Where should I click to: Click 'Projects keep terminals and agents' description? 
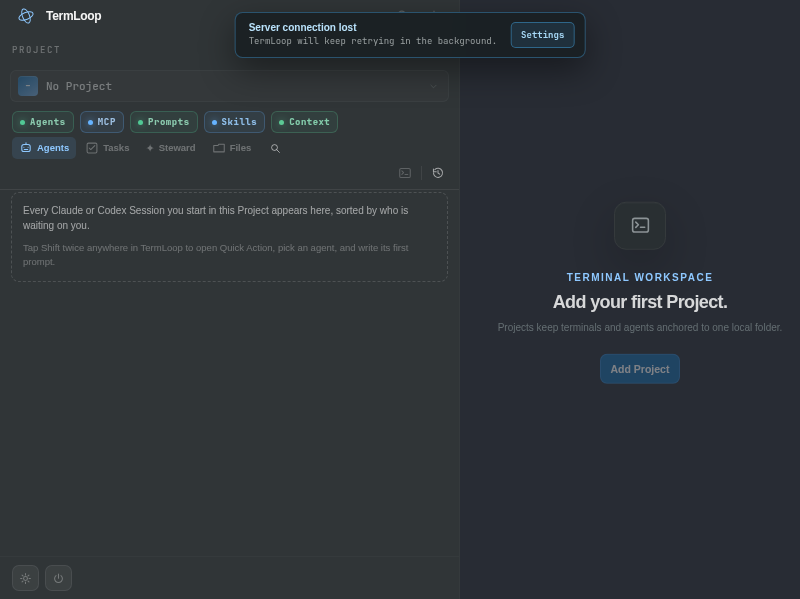click(x=640, y=328)
